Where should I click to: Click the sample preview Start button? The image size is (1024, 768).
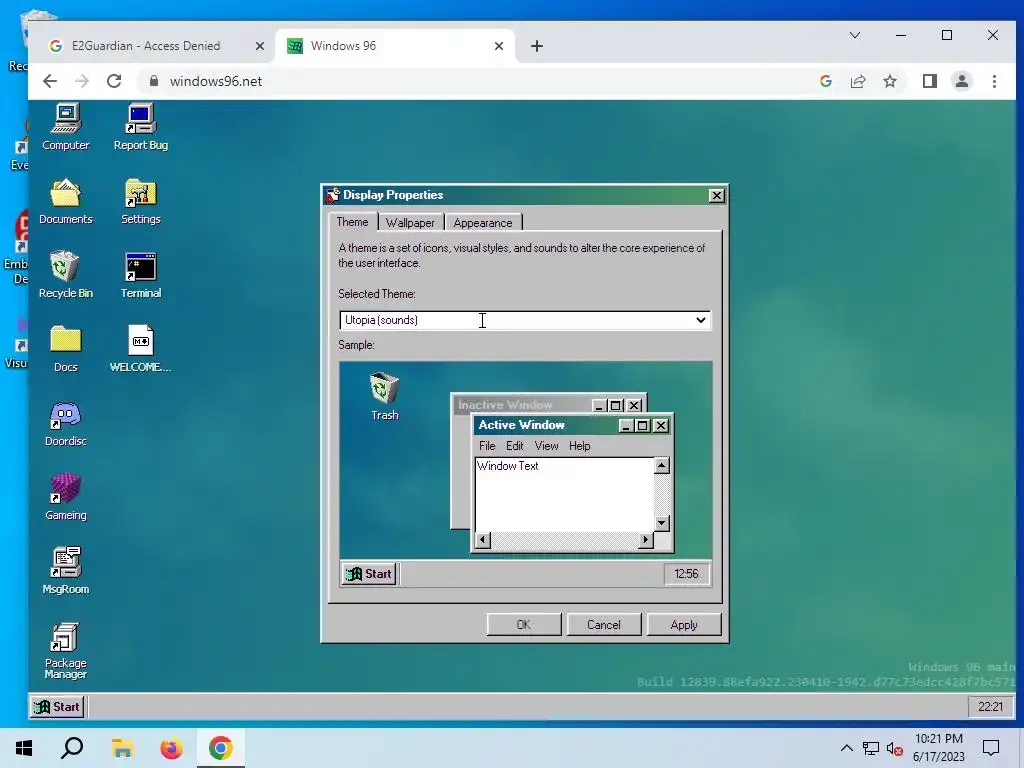[370, 574]
